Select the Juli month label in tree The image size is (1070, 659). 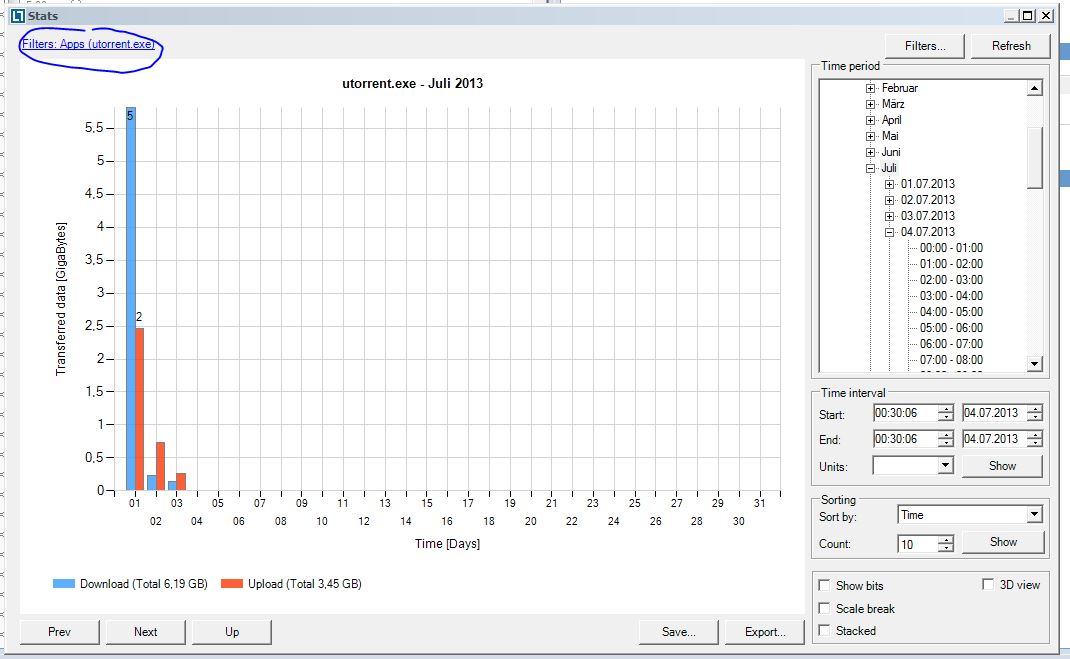click(x=888, y=168)
